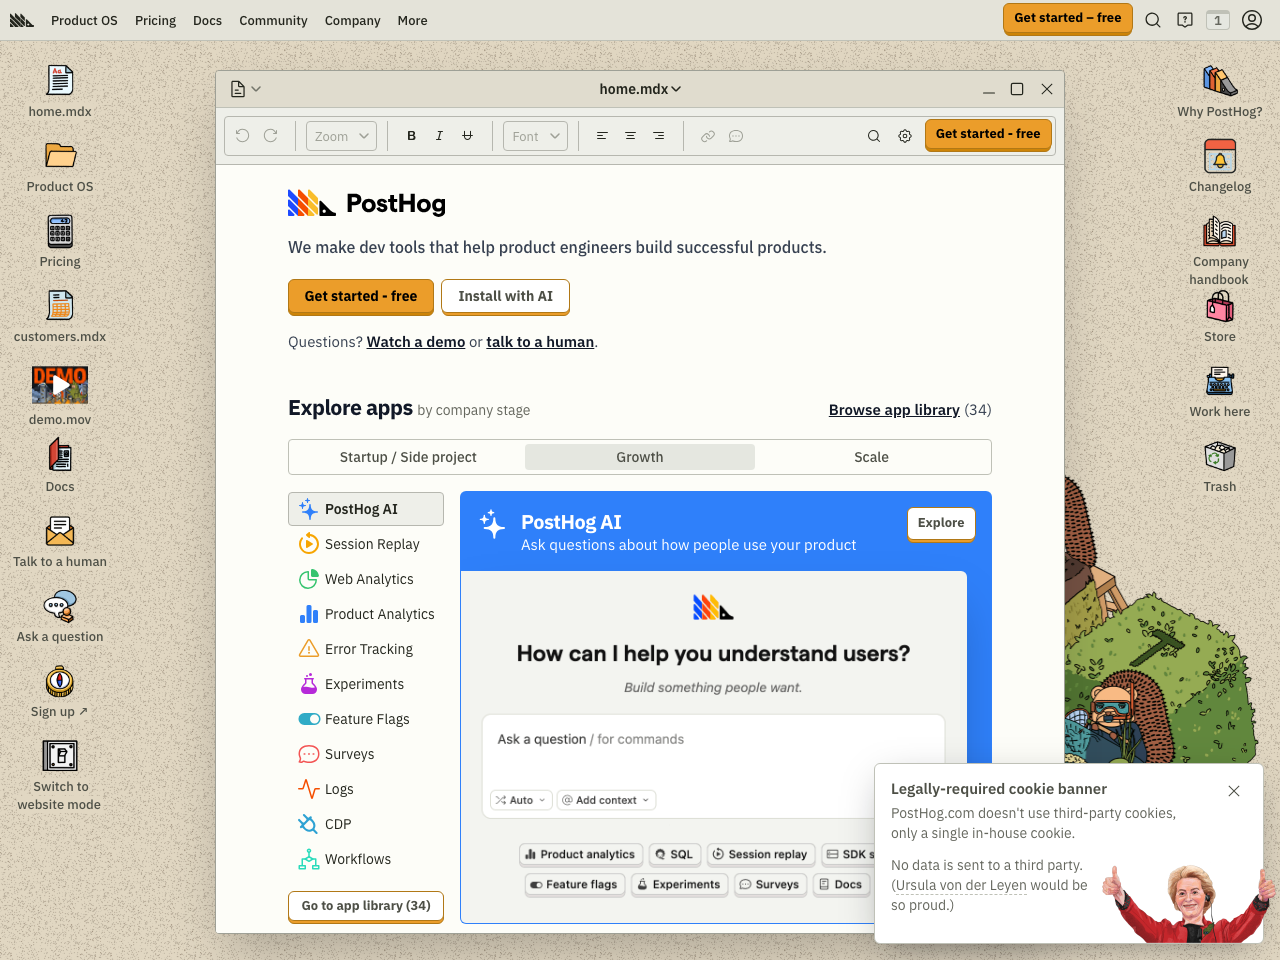The image size is (1280, 960).
Task: Click the search magnifier in the toolbar
Action: (873, 135)
